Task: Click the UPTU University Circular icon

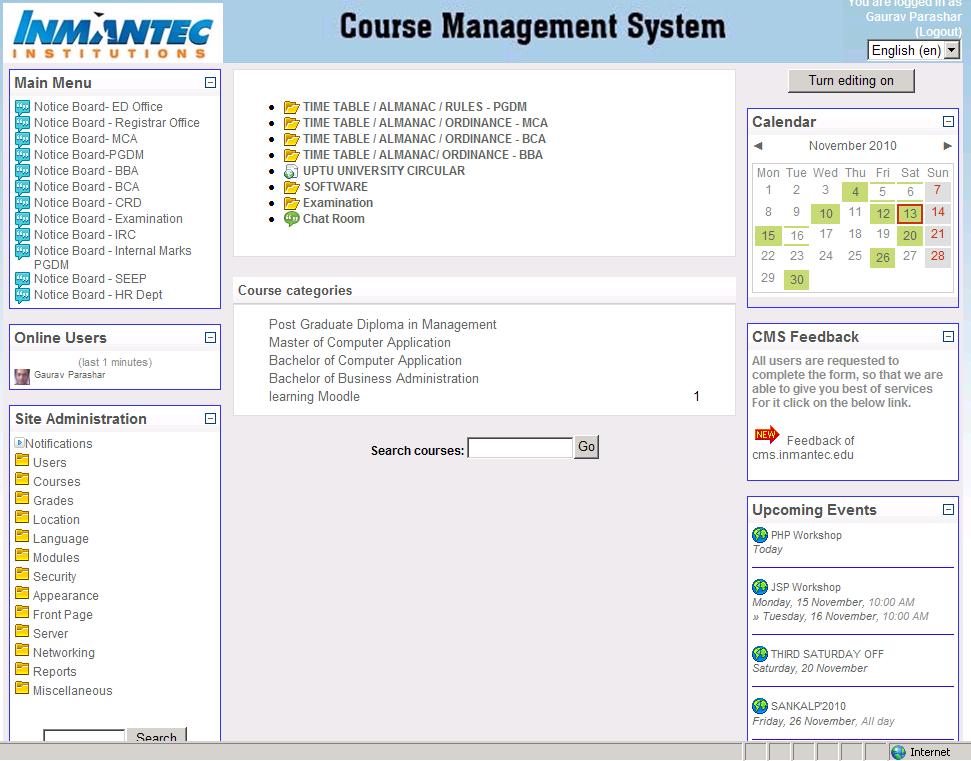Action: tap(291, 171)
